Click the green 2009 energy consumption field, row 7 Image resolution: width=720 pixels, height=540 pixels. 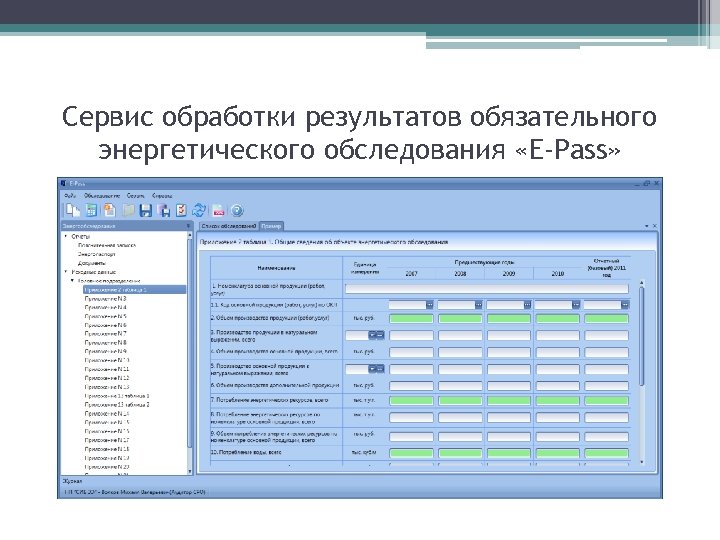(509, 401)
